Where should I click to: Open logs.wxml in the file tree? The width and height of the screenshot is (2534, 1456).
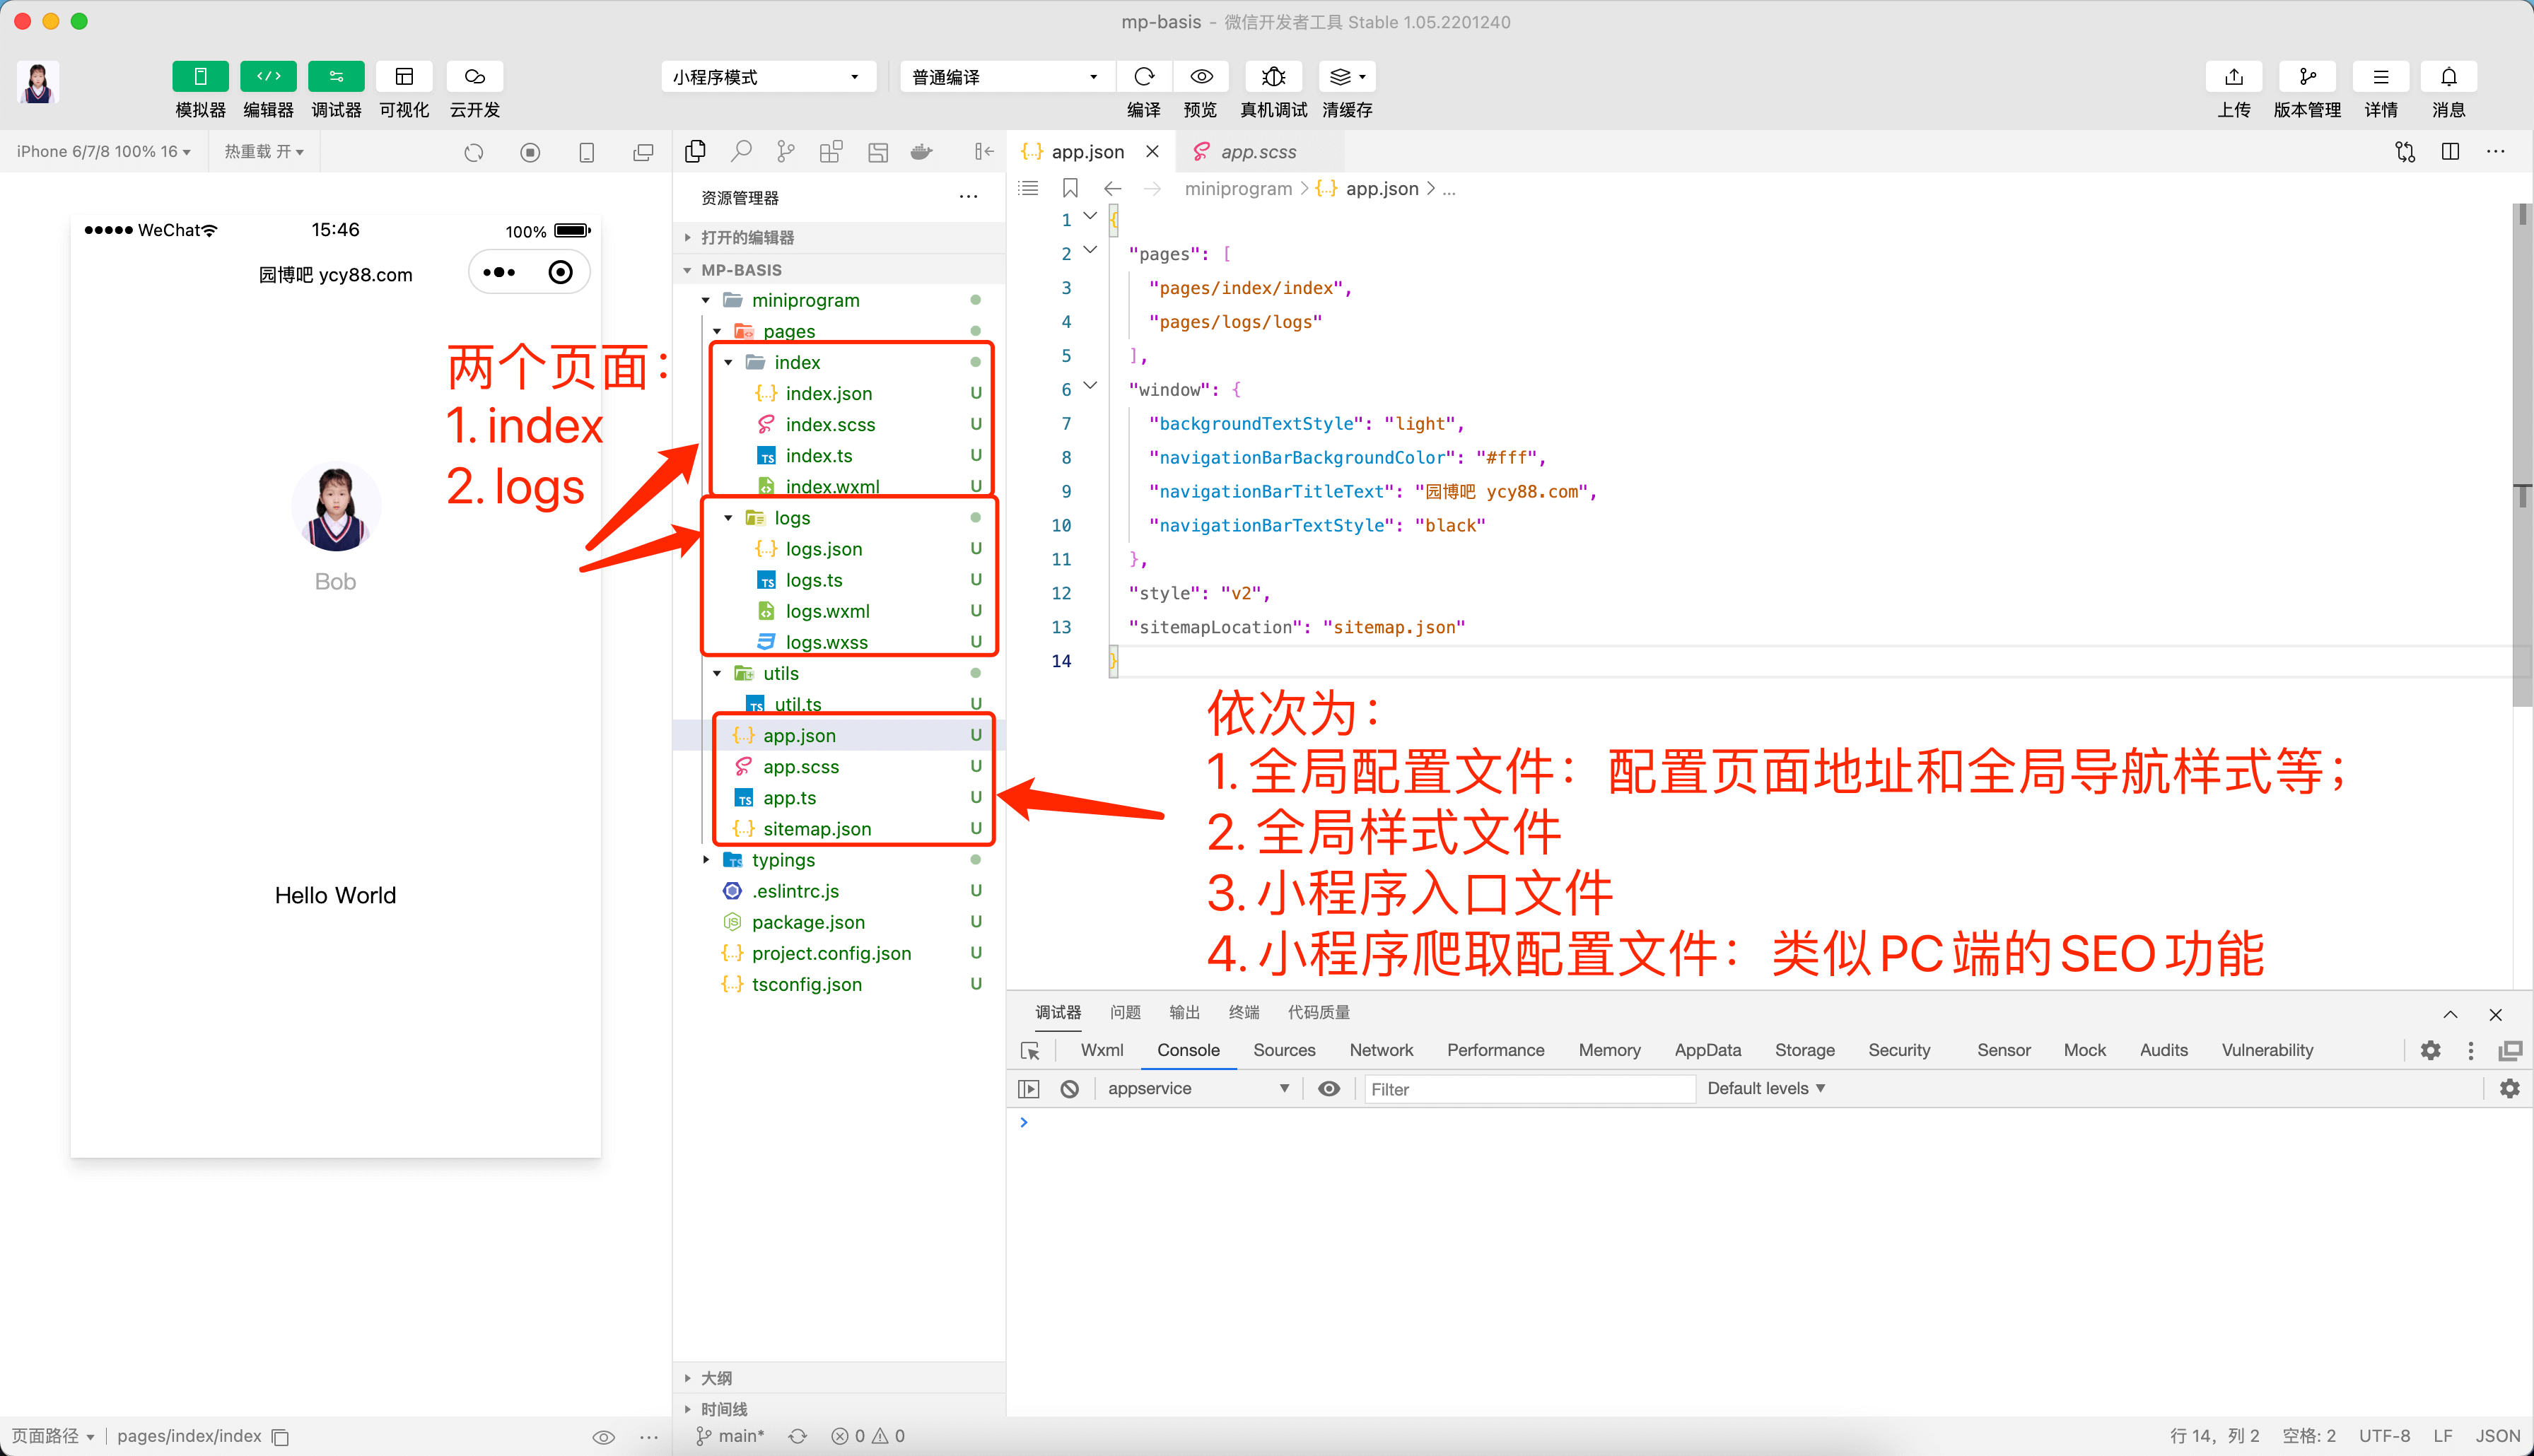tap(839, 611)
